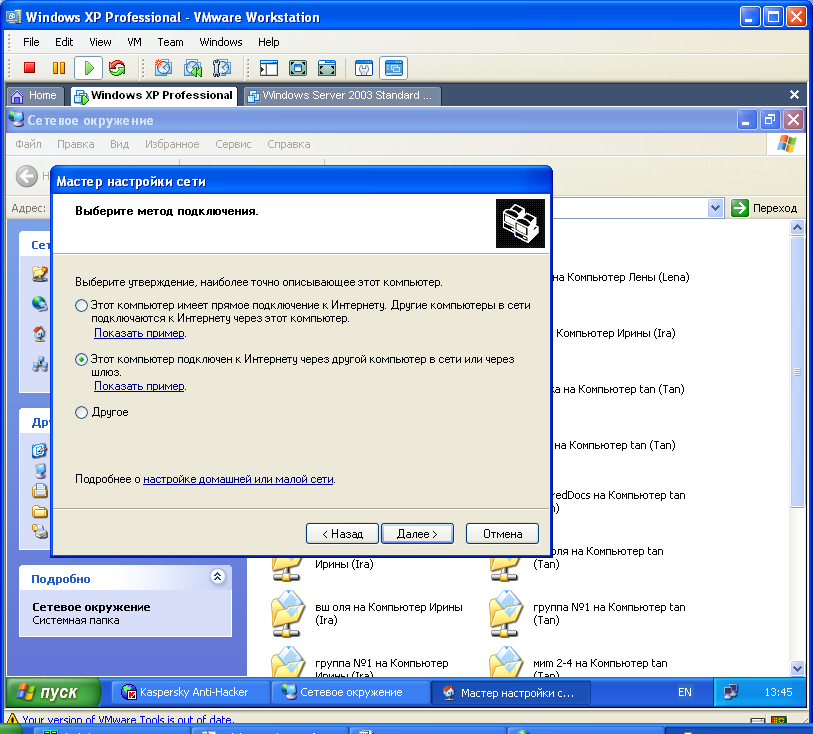
Task: Open the VMware View menu
Action: (x=100, y=42)
